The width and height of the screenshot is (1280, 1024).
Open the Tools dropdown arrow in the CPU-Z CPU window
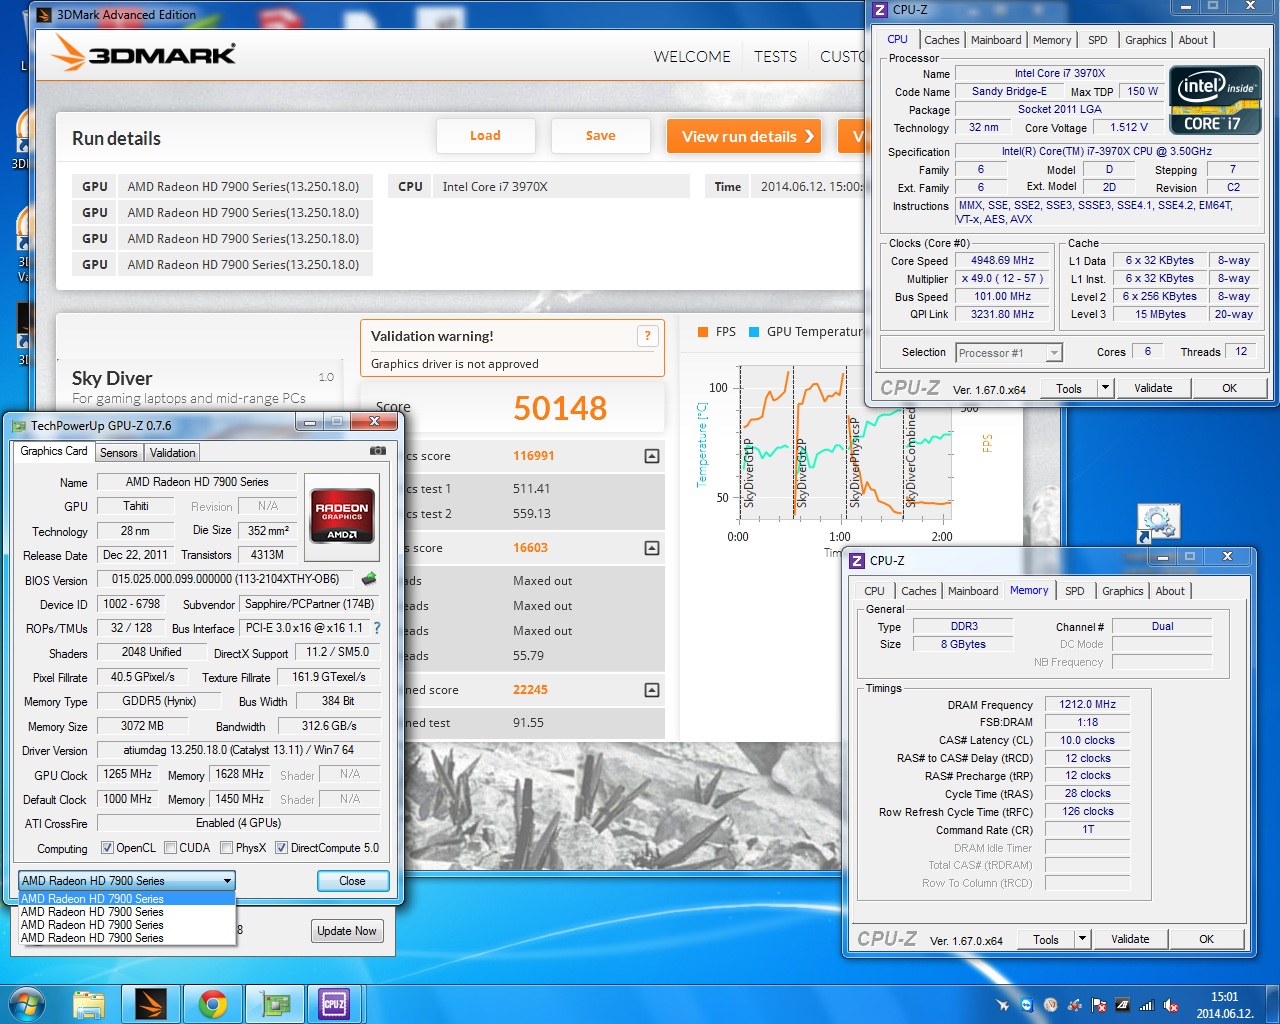[x=1105, y=388]
